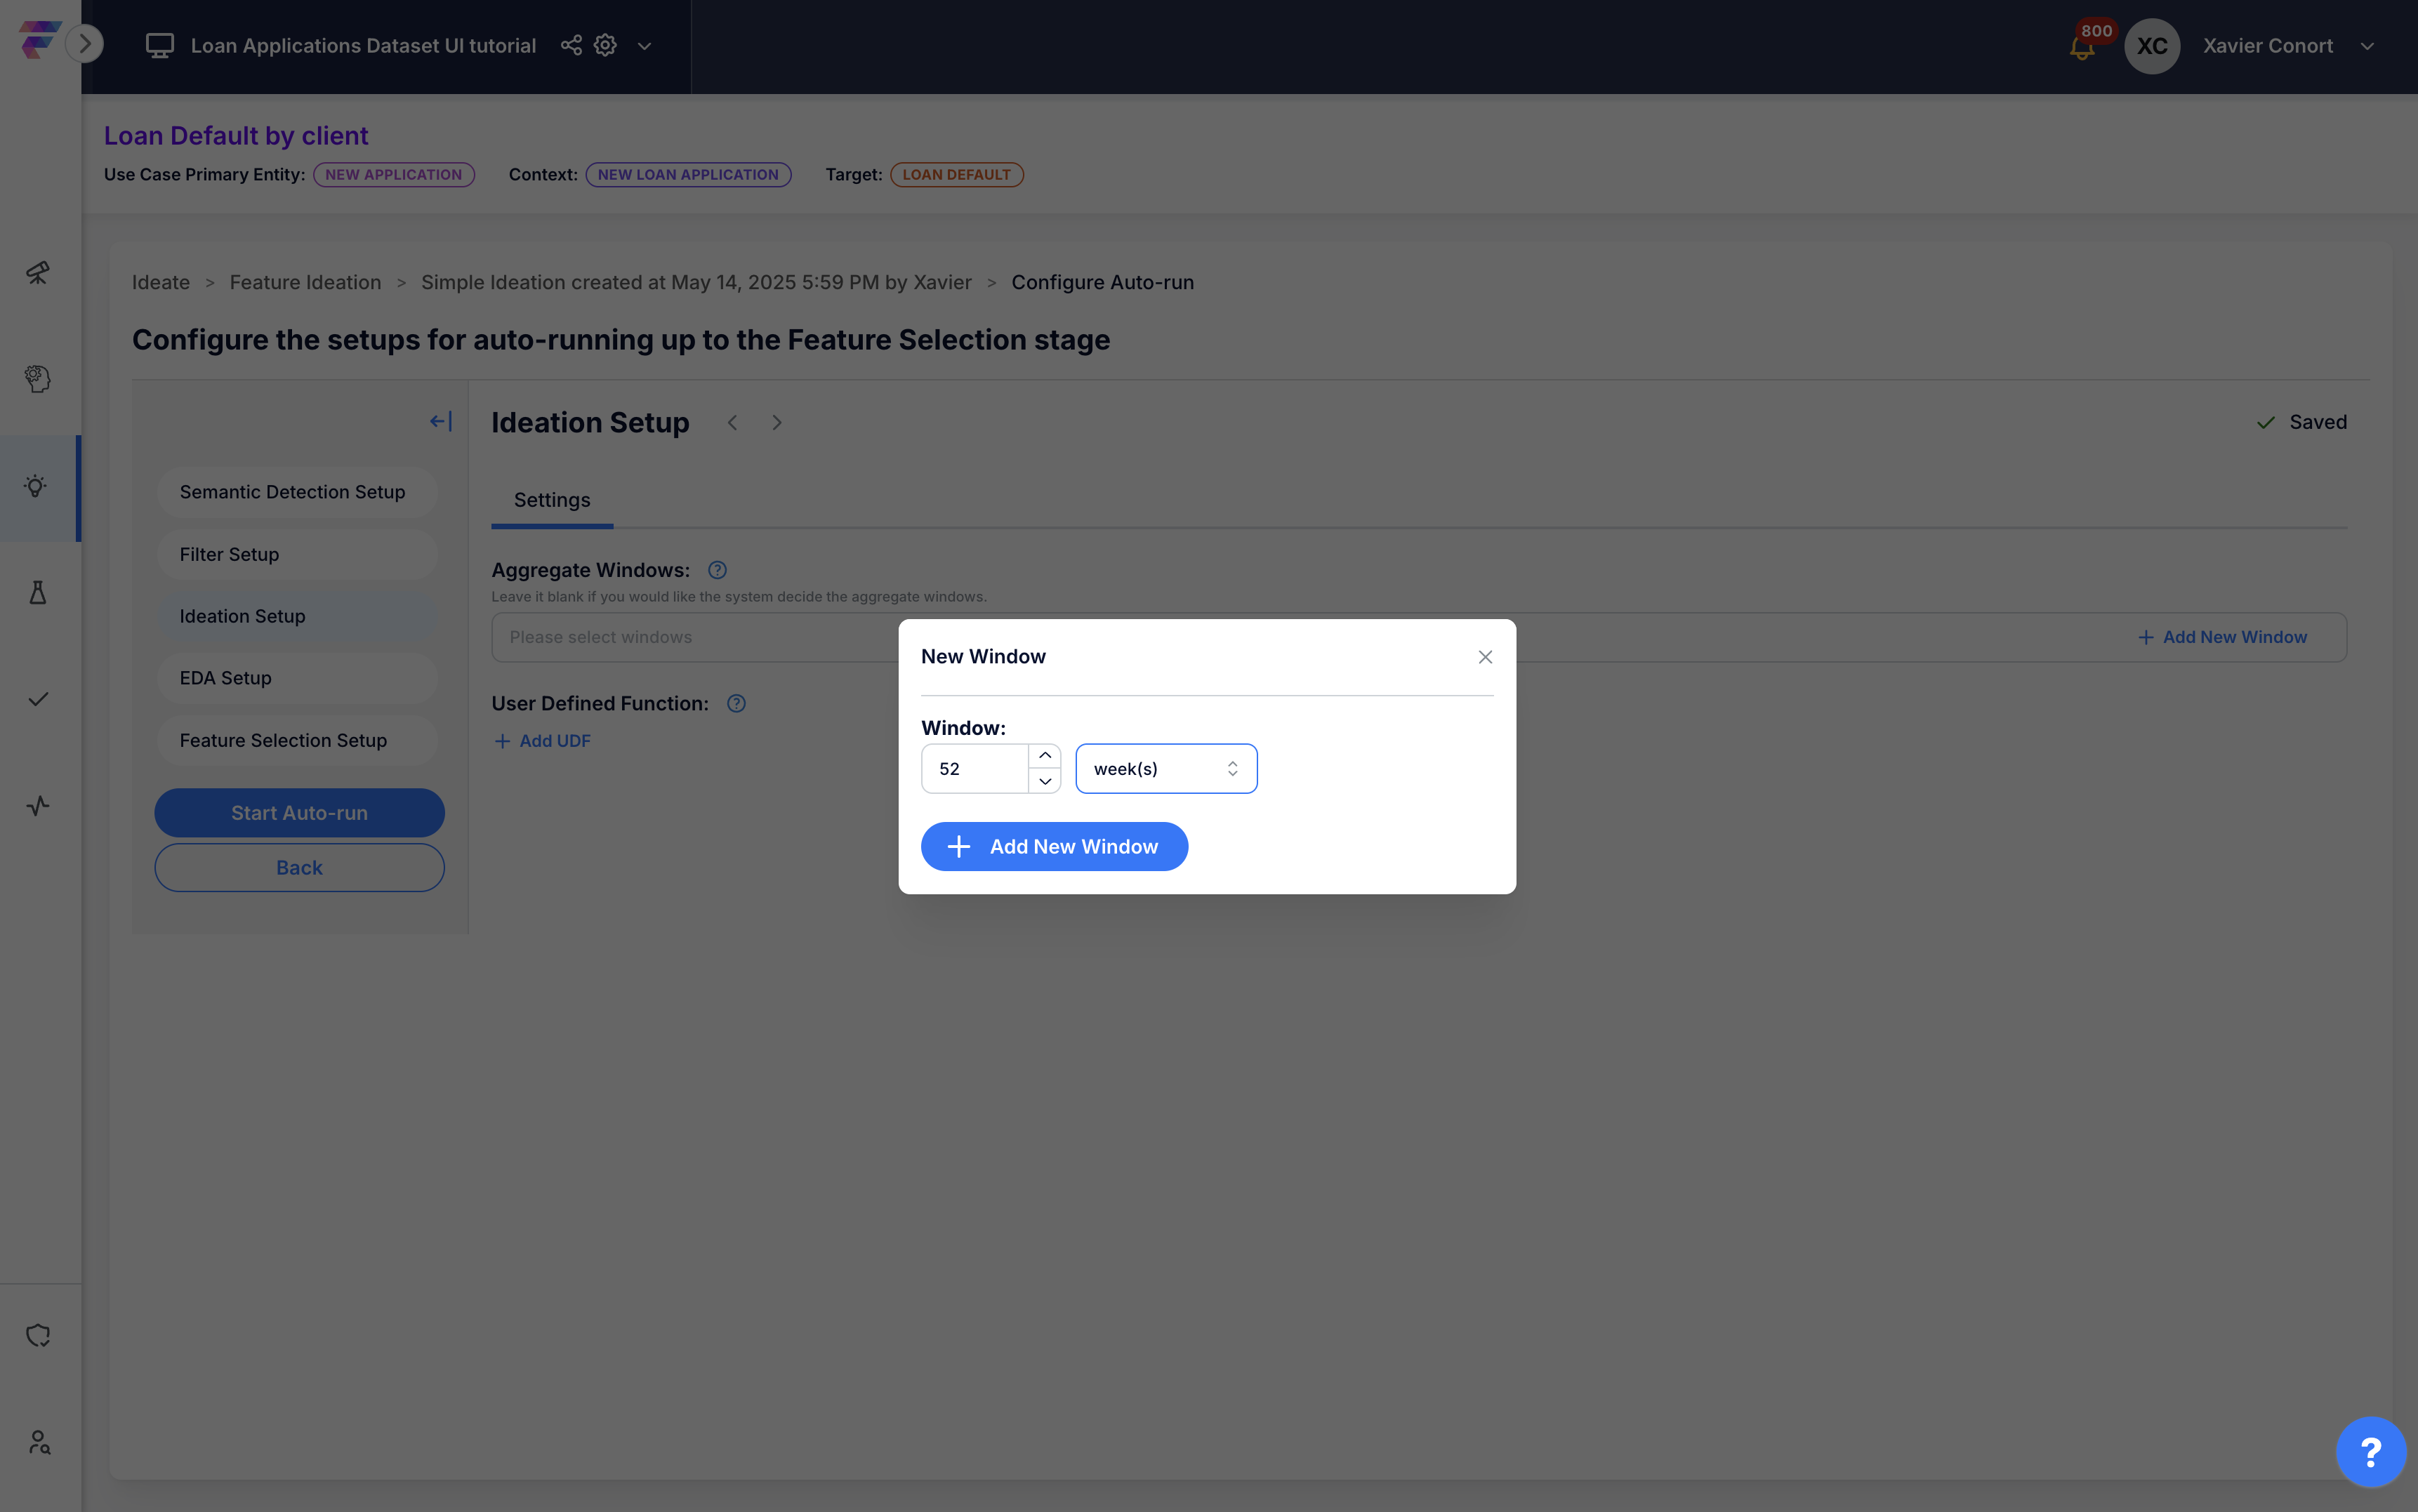This screenshot has width=2418, height=1512.
Task: Decrease window value with down stepper
Action: tap(1045, 781)
